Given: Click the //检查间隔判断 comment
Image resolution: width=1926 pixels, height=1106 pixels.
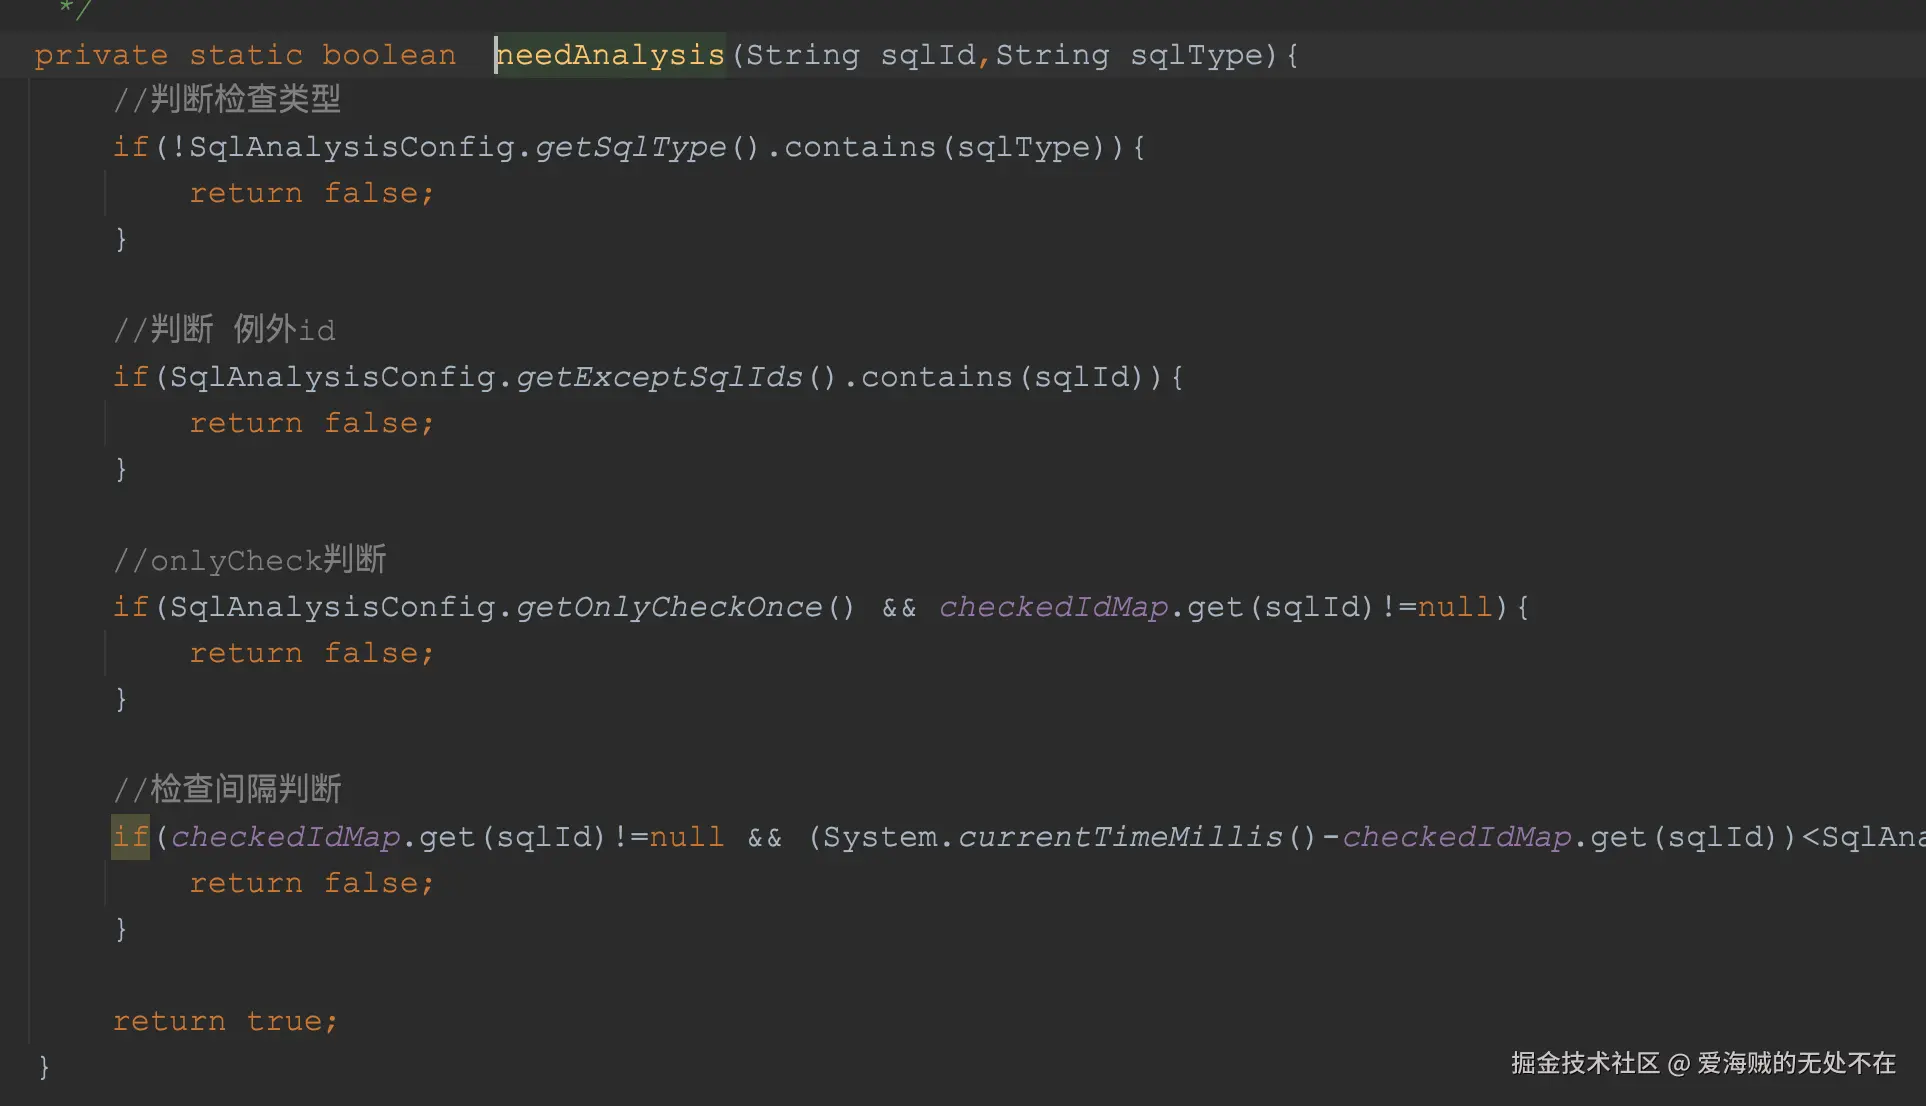Looking at the screenshot, I should pyautogui.click(x=227, y=789).
